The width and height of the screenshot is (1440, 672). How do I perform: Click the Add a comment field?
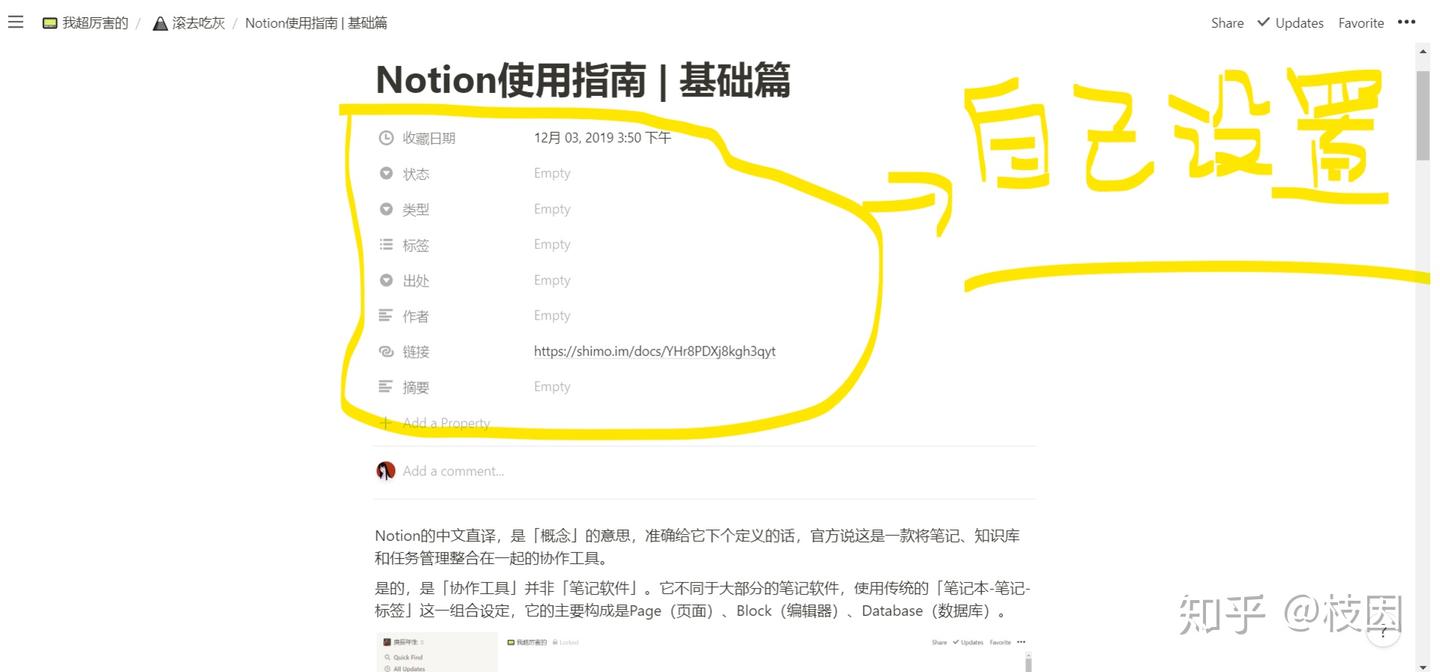[x=453, y=470]
